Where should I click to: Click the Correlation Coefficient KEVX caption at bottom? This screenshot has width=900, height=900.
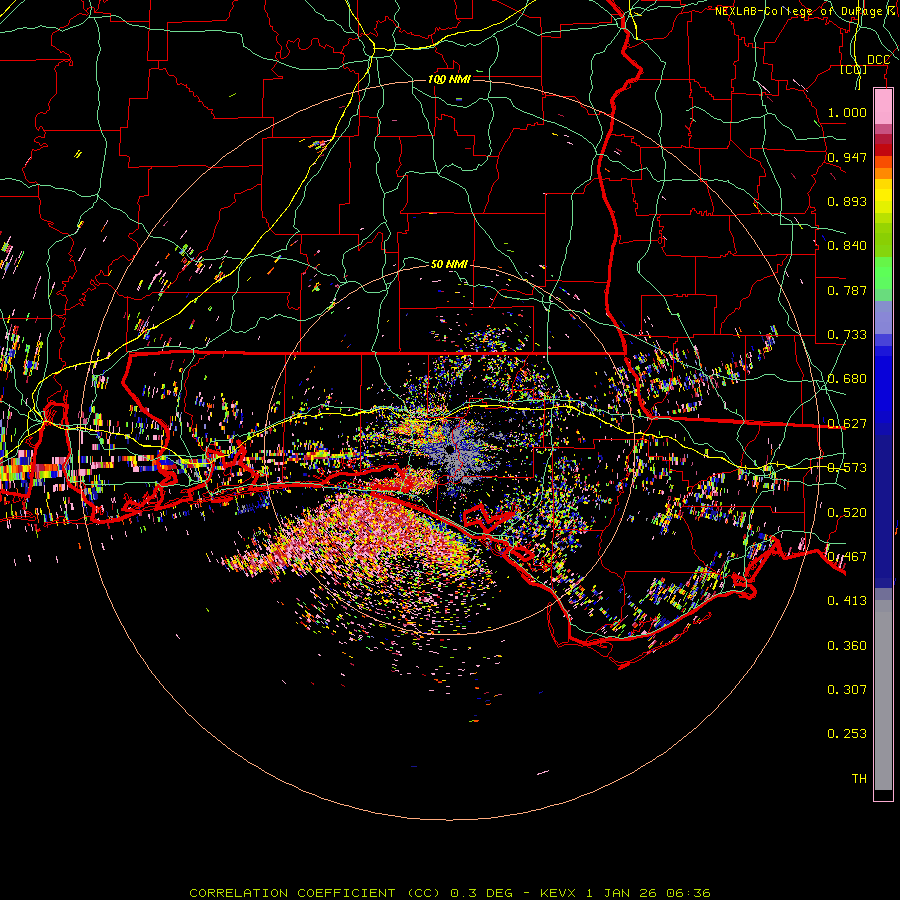point(450,893)
